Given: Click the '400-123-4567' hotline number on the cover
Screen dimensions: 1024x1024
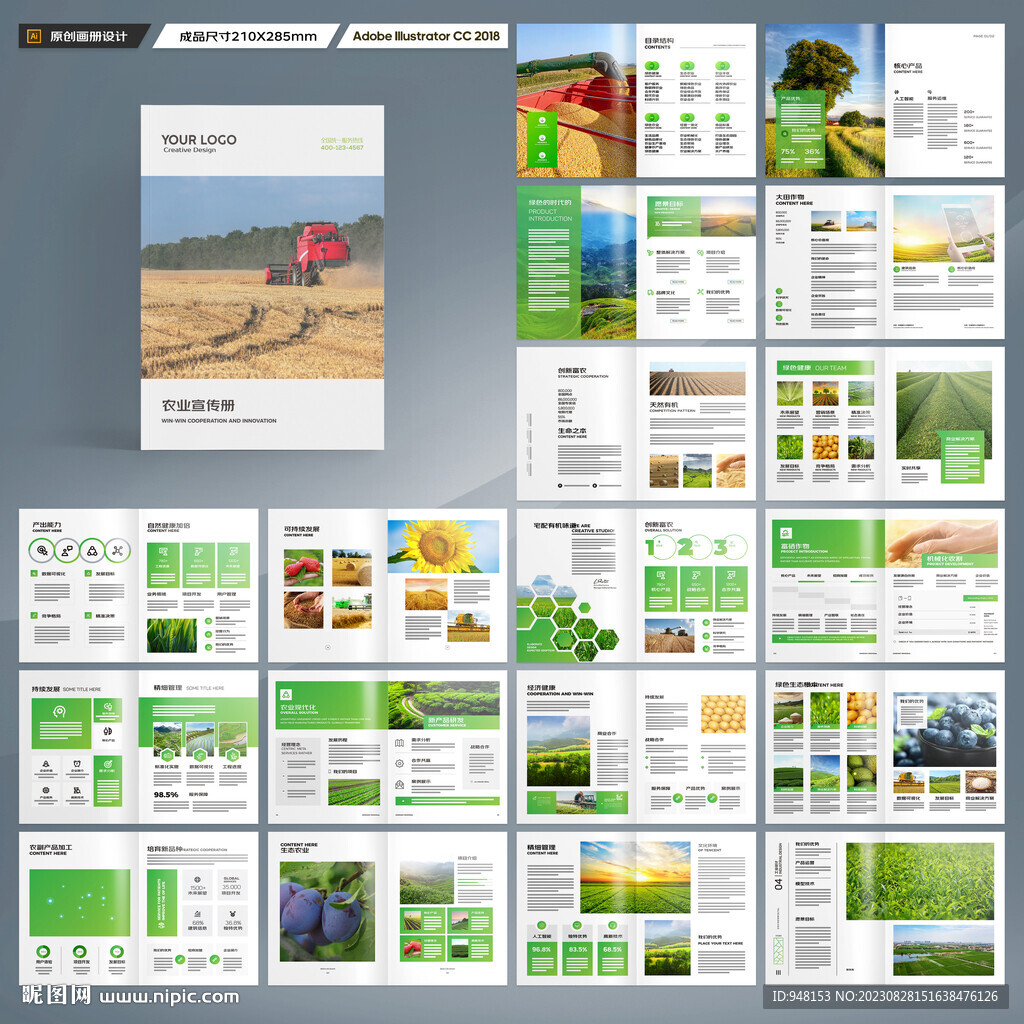Looking at the screenshot, I should point(342,148).
